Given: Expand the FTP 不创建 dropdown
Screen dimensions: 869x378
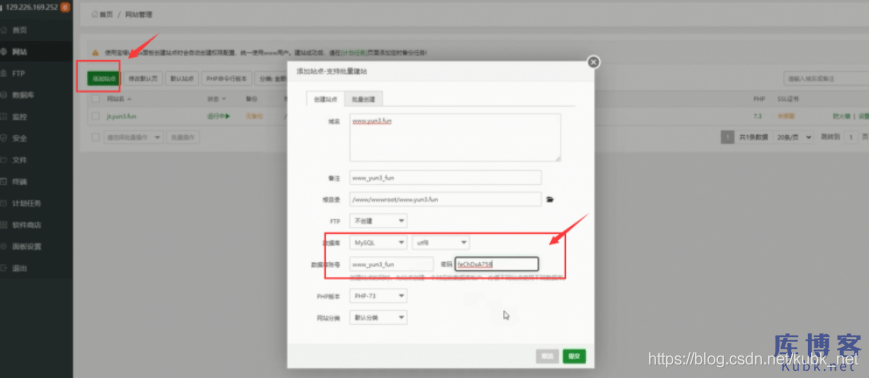Looking at the screenshot, I should pos(378,221).
